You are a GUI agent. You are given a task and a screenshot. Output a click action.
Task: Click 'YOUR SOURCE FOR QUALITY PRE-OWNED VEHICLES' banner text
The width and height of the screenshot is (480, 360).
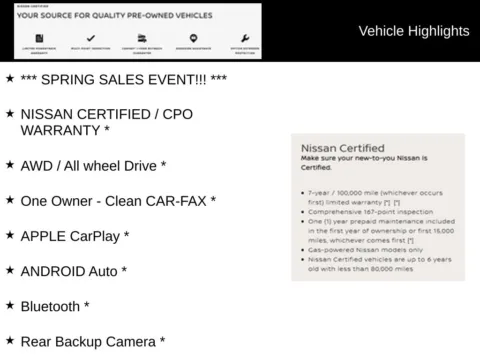[115, 15]
